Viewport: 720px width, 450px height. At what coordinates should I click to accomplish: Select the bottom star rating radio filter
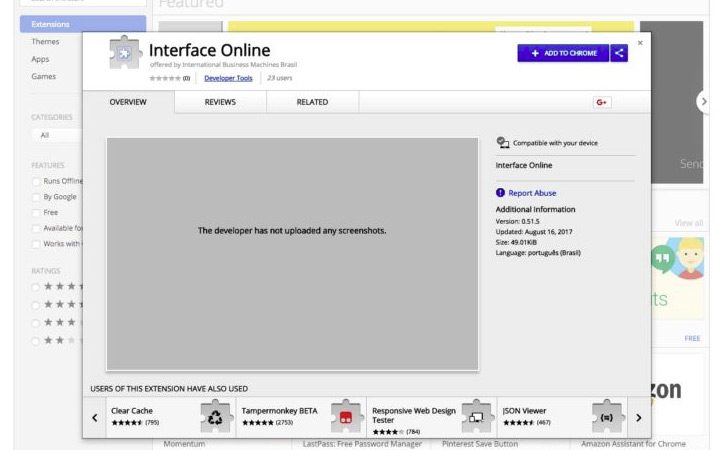pos(35,341)
